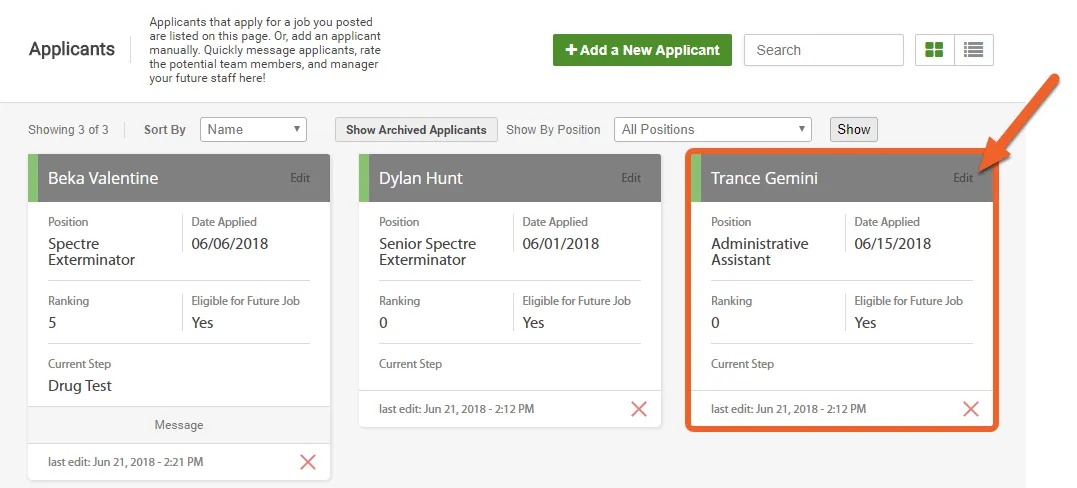Select date applied 06/01/2018

point(560,244)
